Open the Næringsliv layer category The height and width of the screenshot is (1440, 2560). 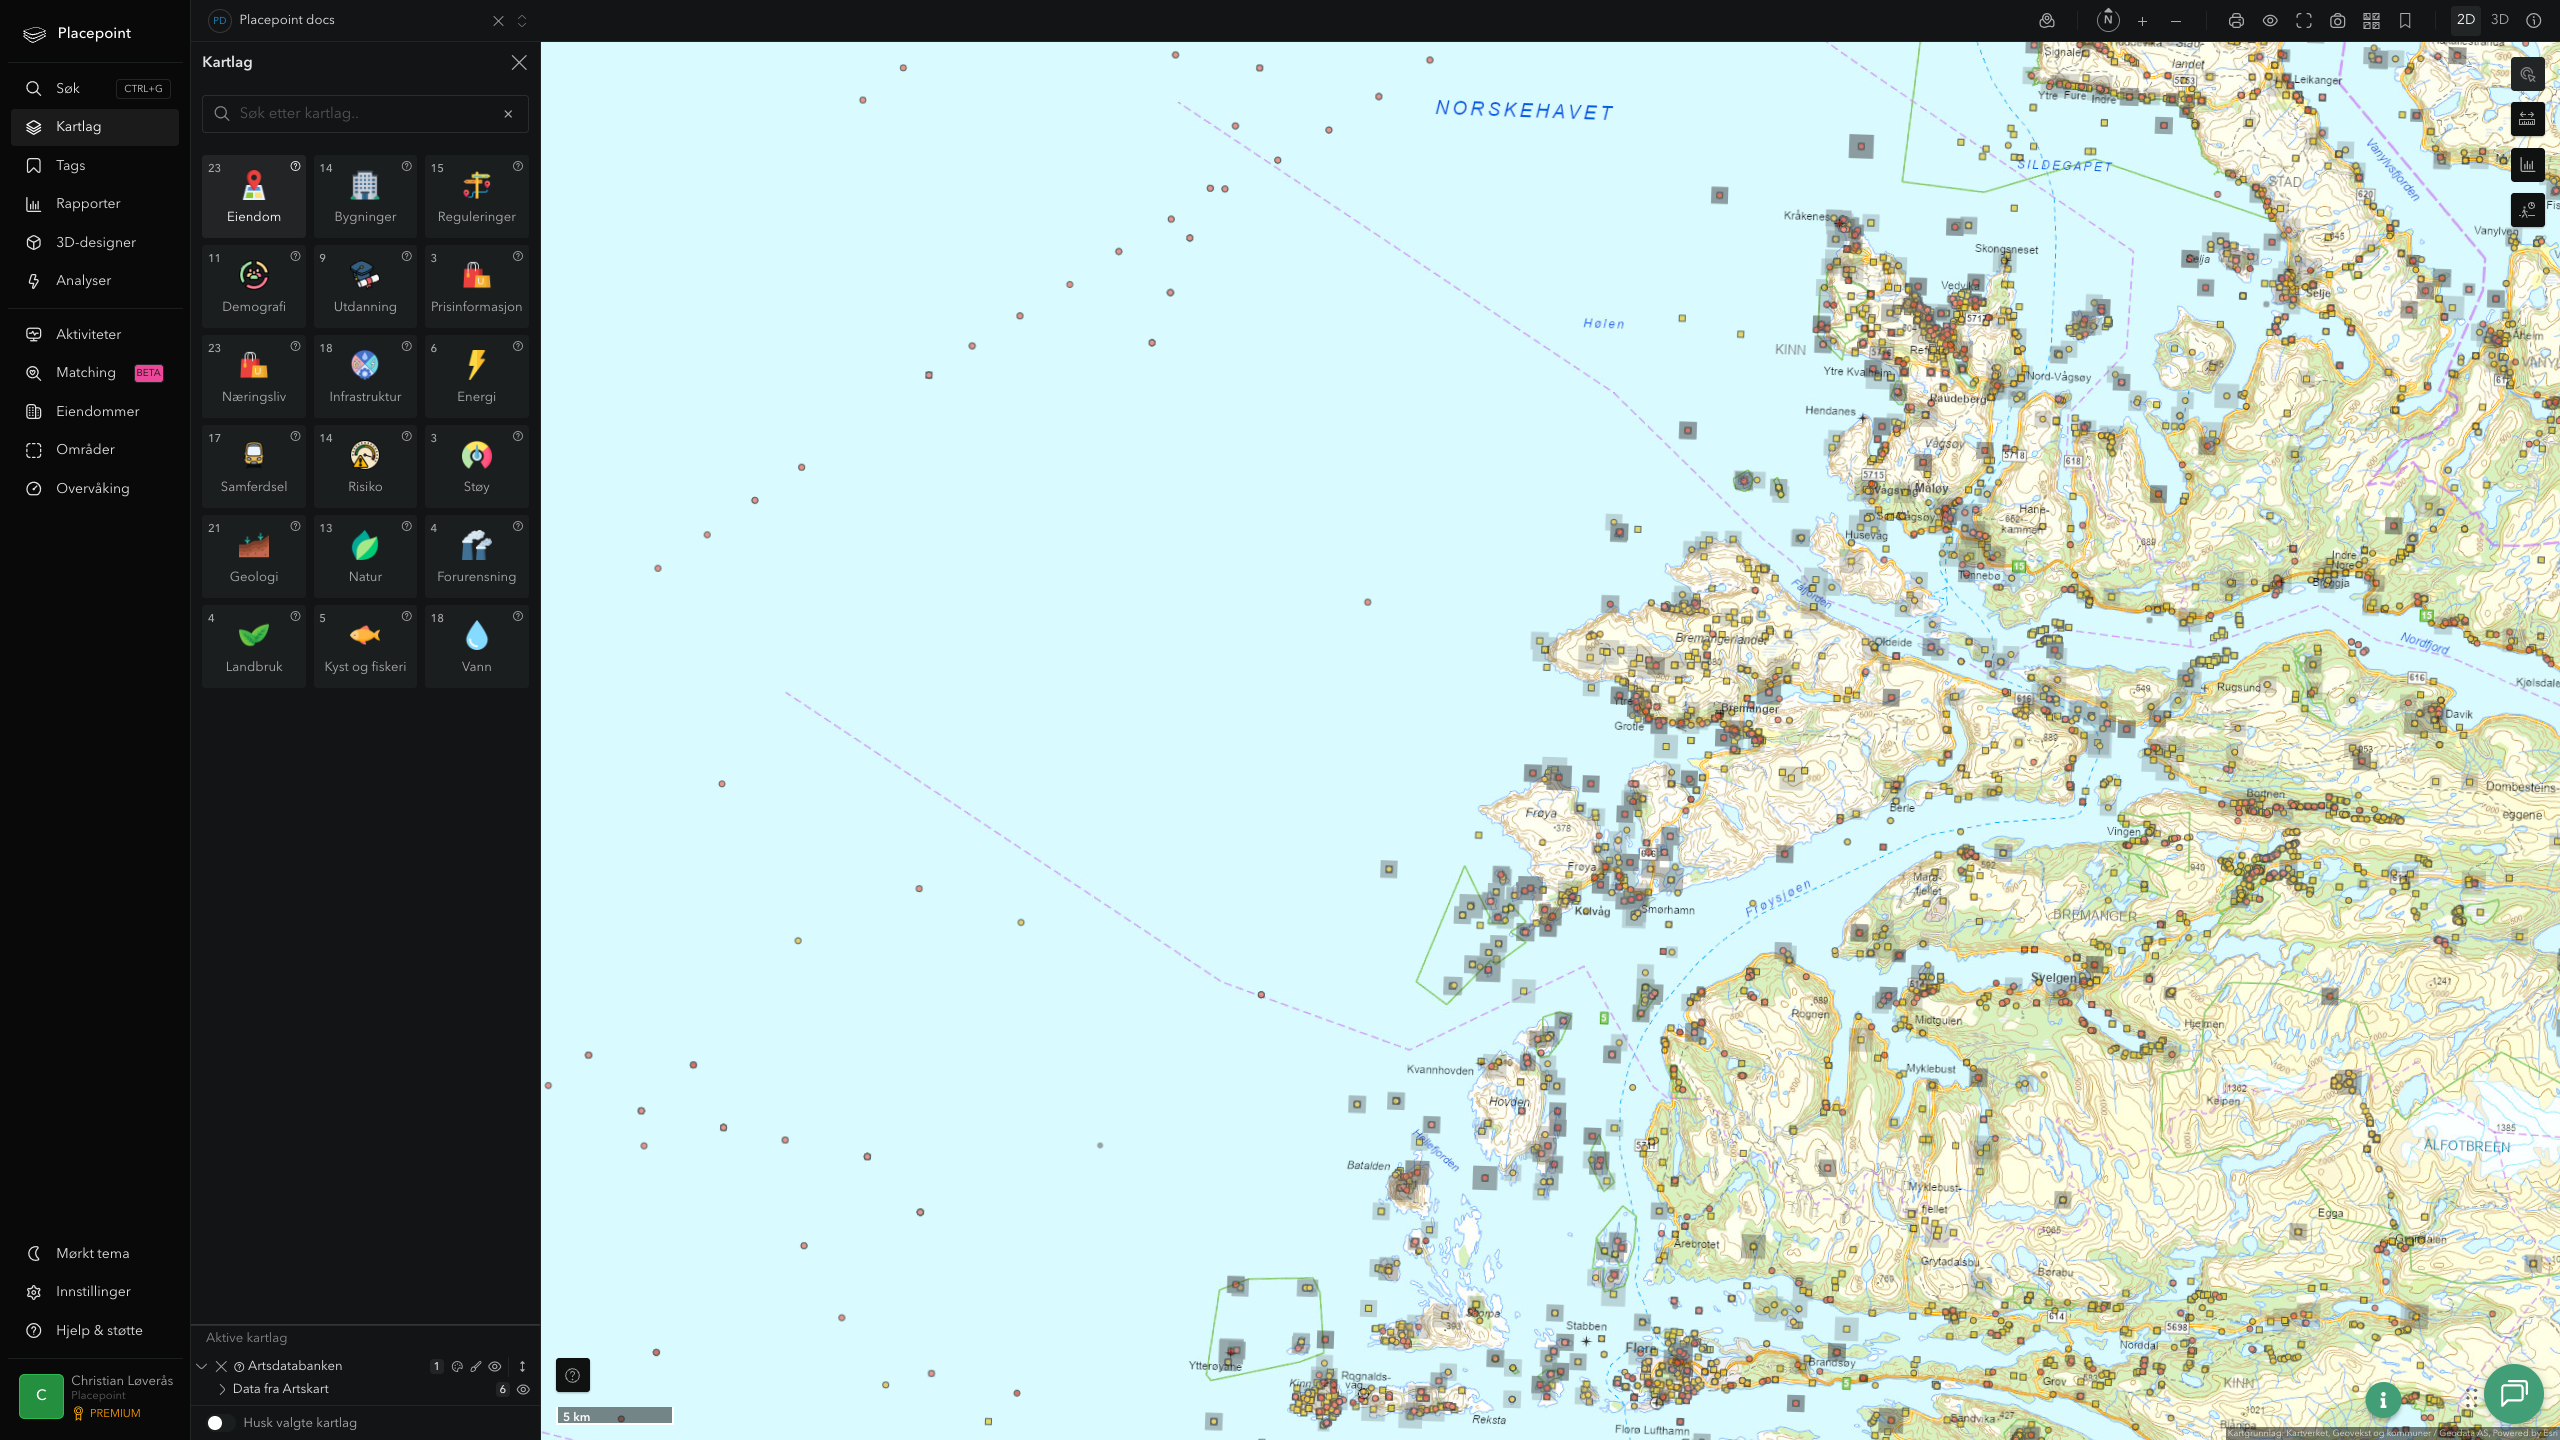253,376
